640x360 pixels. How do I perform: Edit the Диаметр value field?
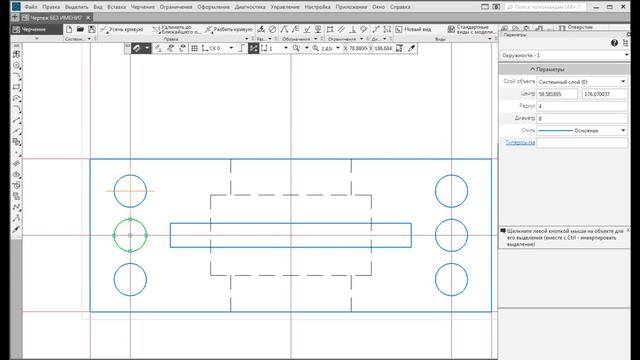582,118
